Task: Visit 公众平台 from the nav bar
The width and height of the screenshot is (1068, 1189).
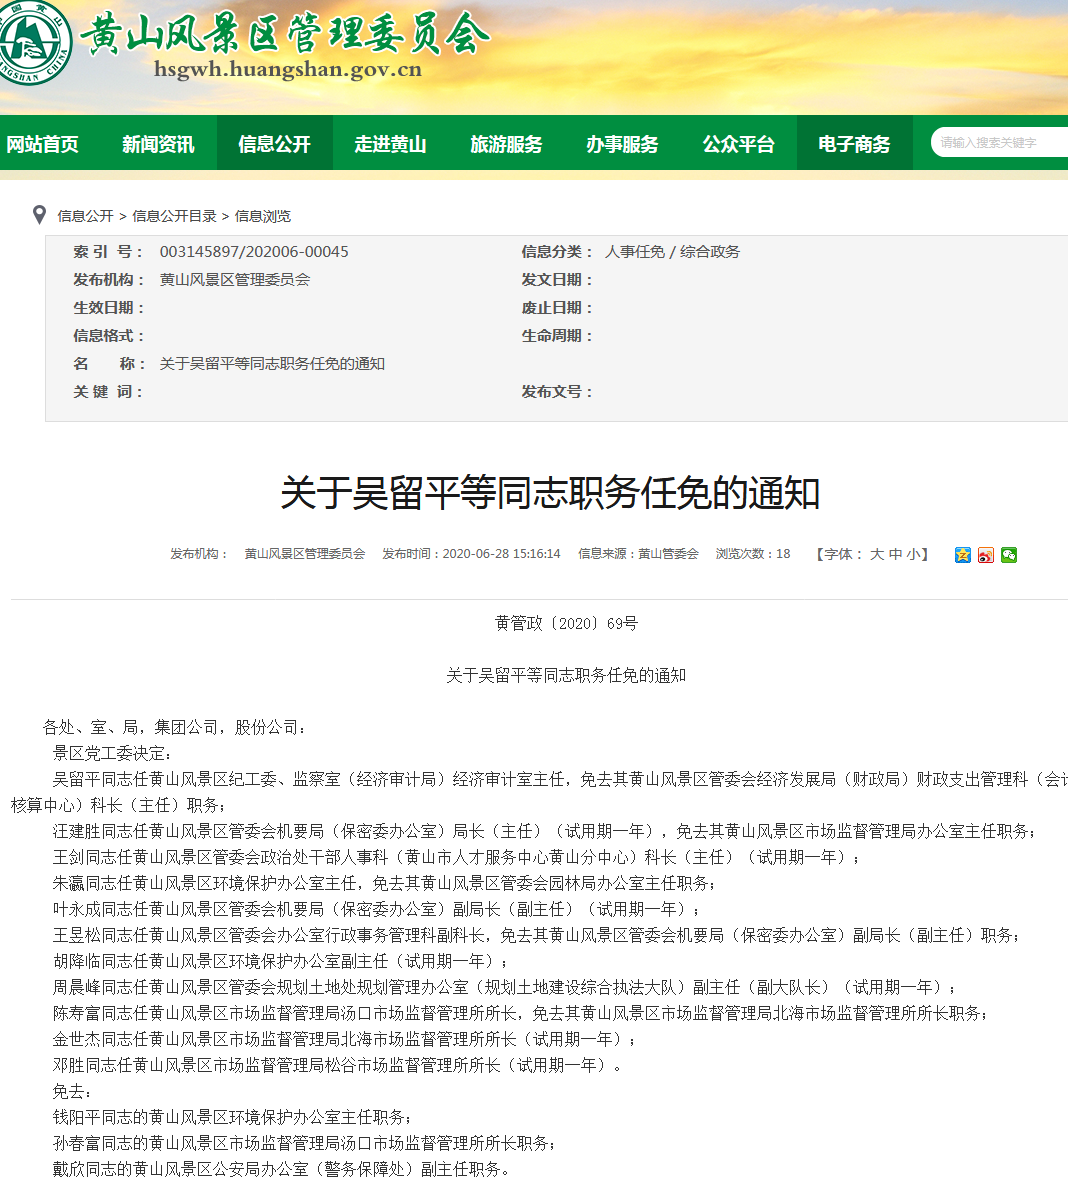Action: [739, 144]
